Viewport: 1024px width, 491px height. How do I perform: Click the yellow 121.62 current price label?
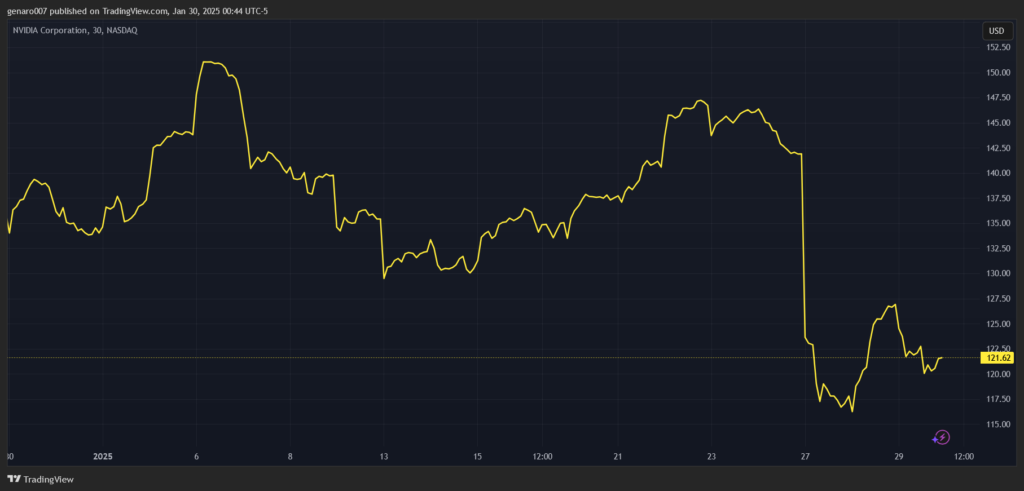(x=999, y=357)
